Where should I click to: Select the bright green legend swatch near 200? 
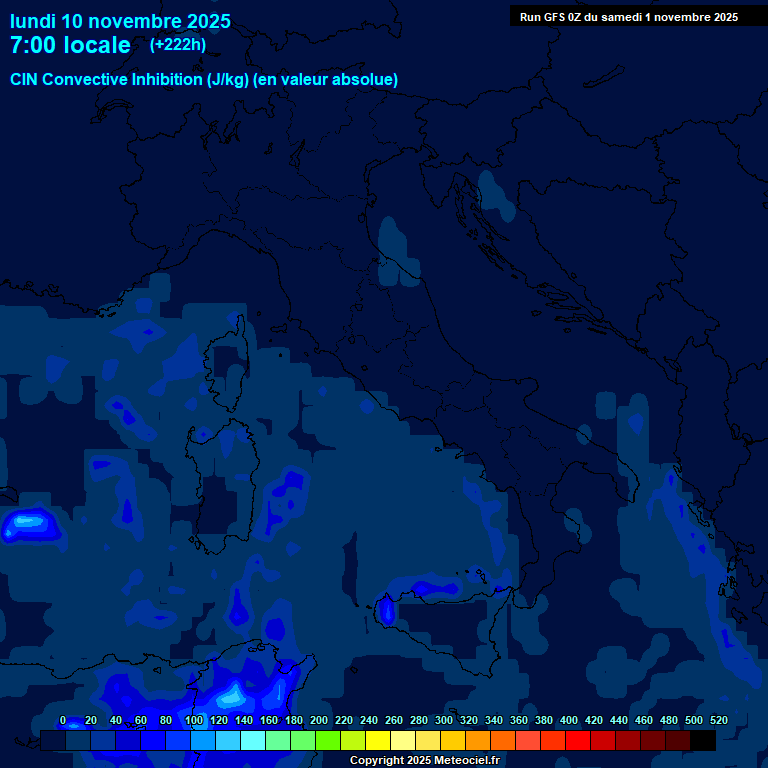tap(328, 740)
